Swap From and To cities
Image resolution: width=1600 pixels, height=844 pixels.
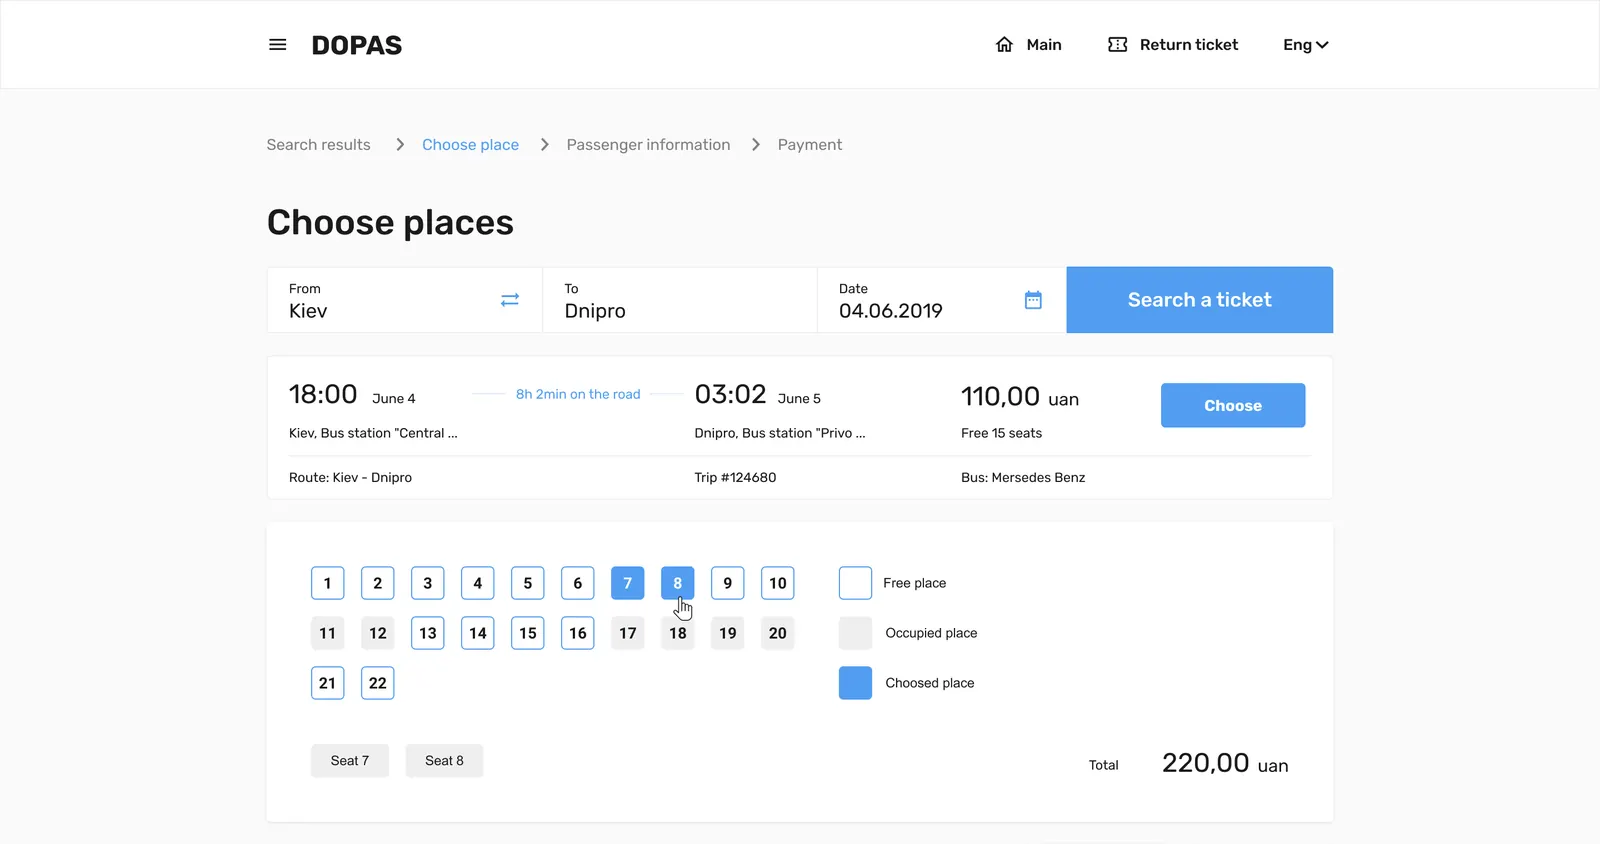510,300
